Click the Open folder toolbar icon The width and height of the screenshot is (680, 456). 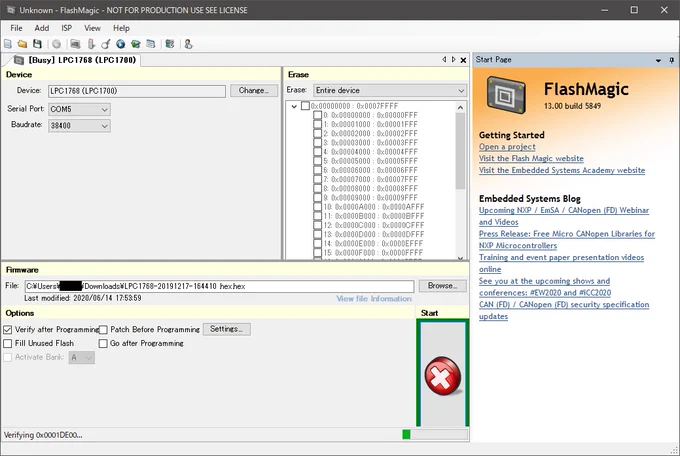point(22,44)
